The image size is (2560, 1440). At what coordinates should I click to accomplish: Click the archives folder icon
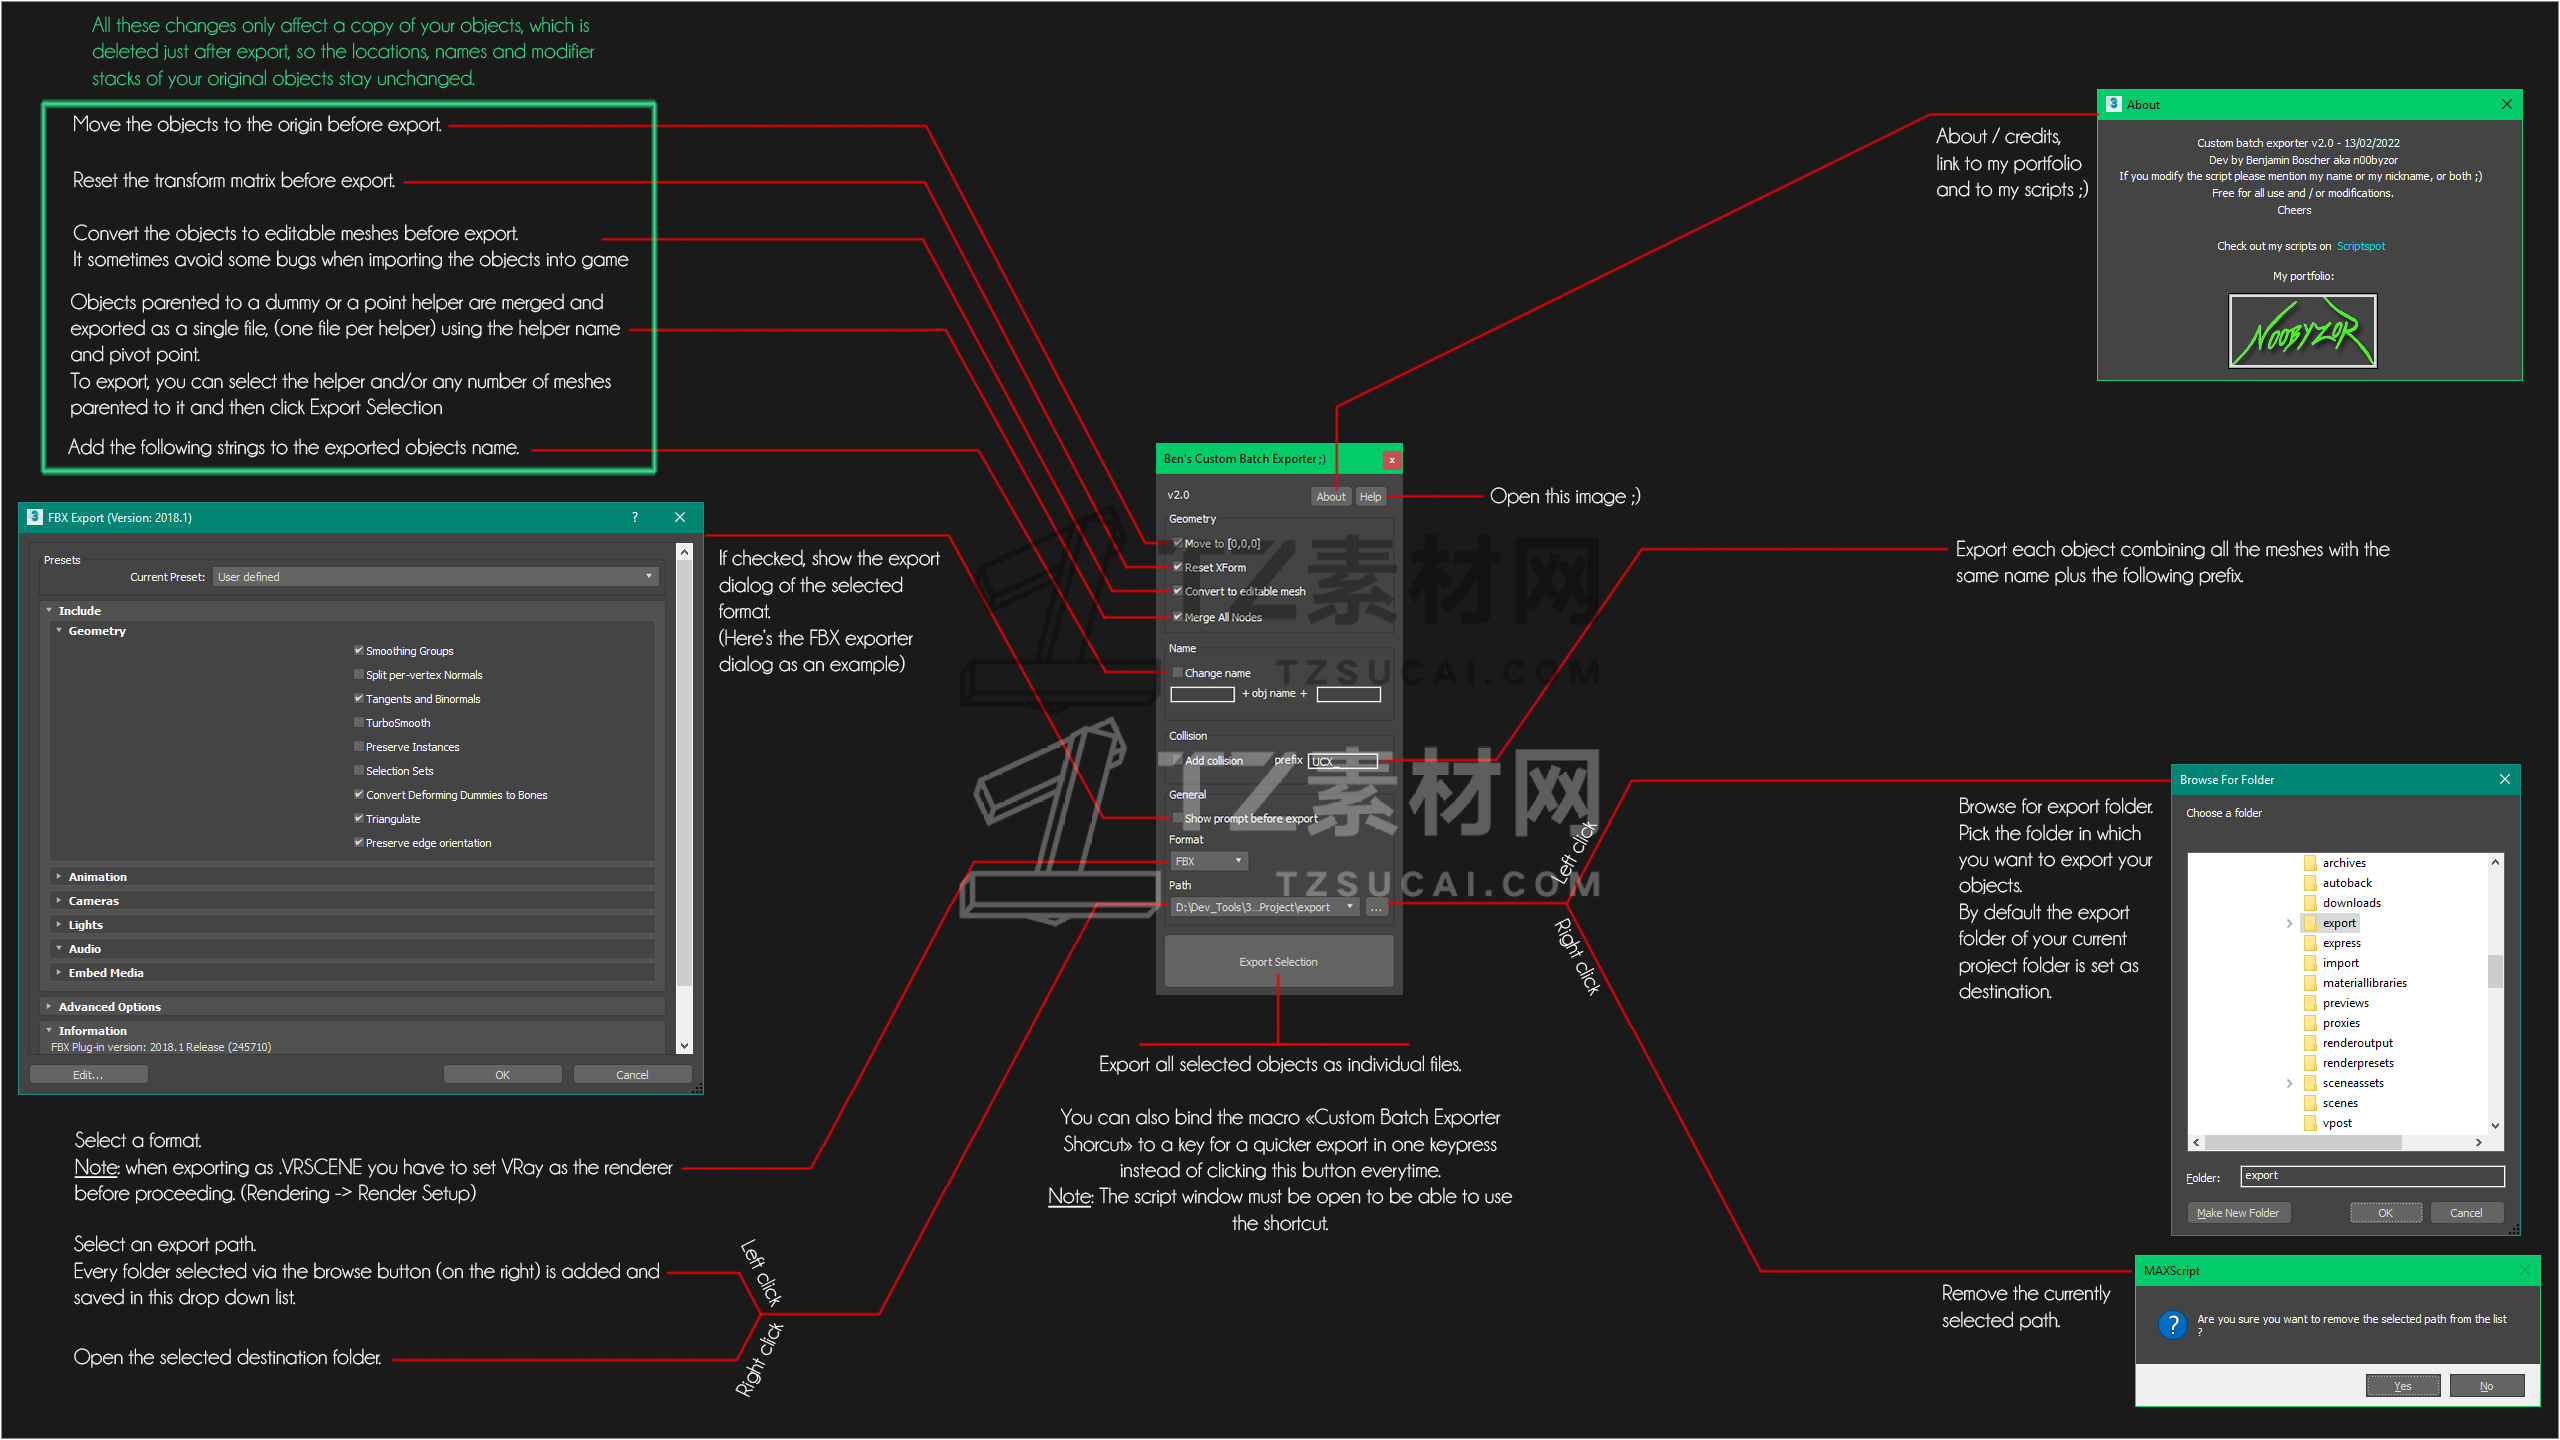(x=2310, y=863)
